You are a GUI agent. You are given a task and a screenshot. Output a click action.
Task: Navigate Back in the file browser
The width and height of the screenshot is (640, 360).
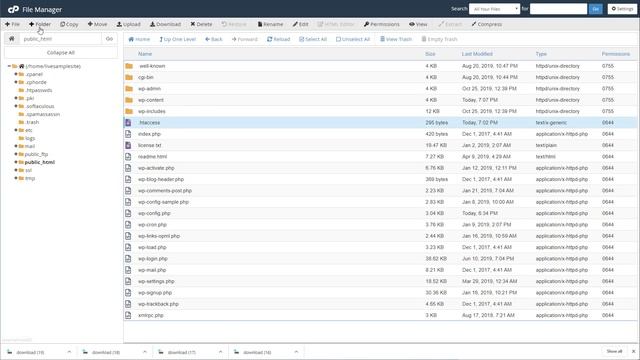pyautogui.click(x=214, y=39)
